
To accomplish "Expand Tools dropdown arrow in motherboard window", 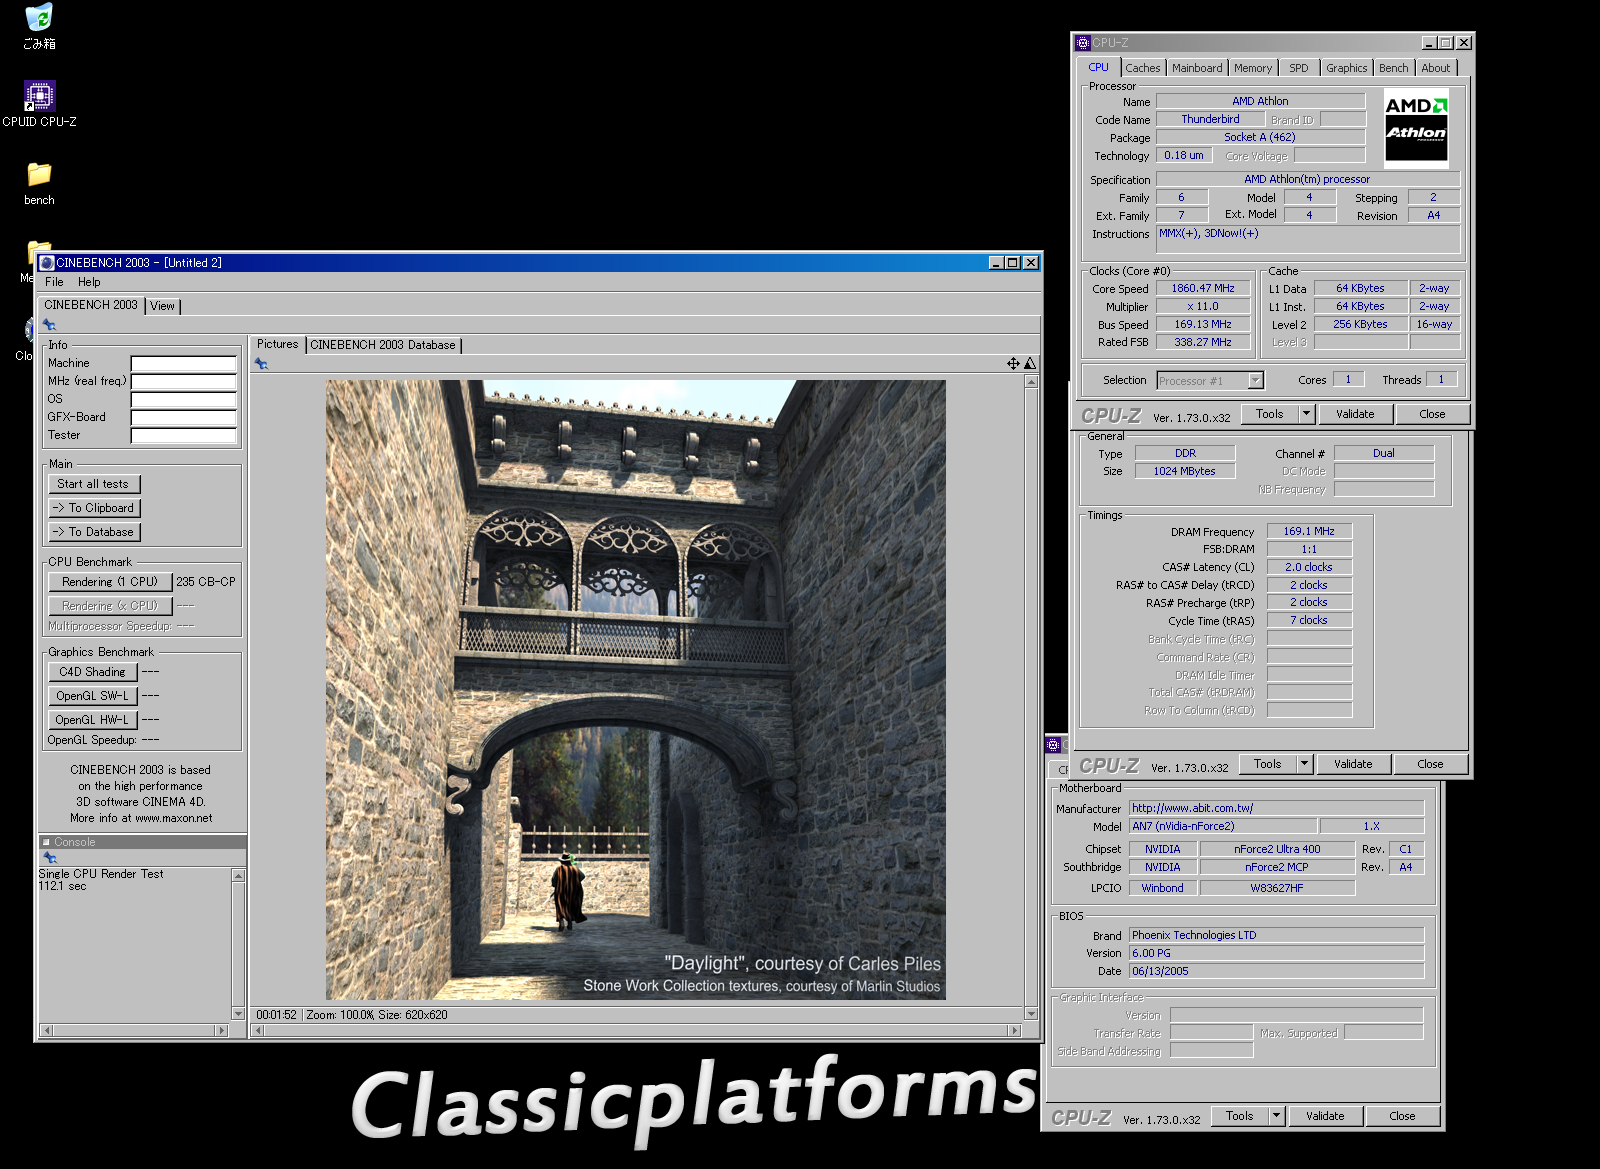I will tap(1276, 1116).
